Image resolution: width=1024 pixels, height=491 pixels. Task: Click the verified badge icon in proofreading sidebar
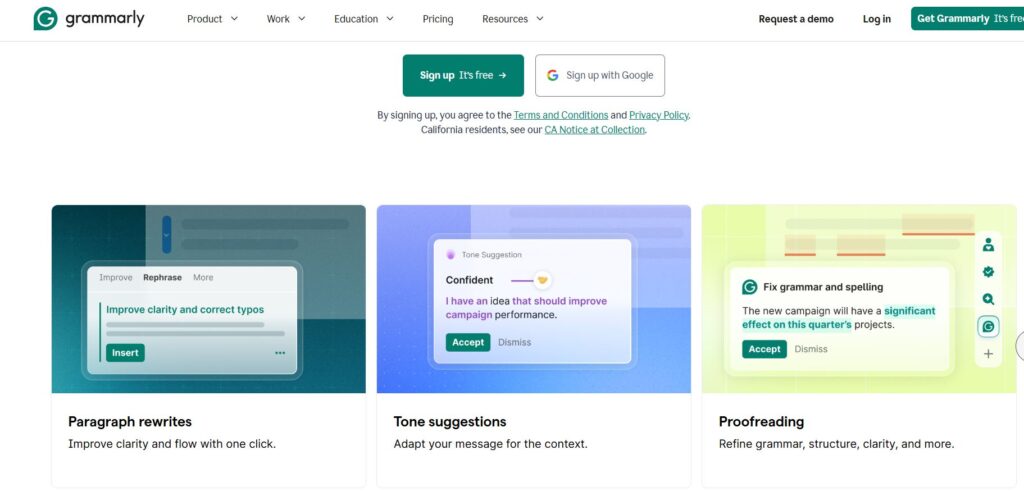pyautogui.click(x=988, y=272)
